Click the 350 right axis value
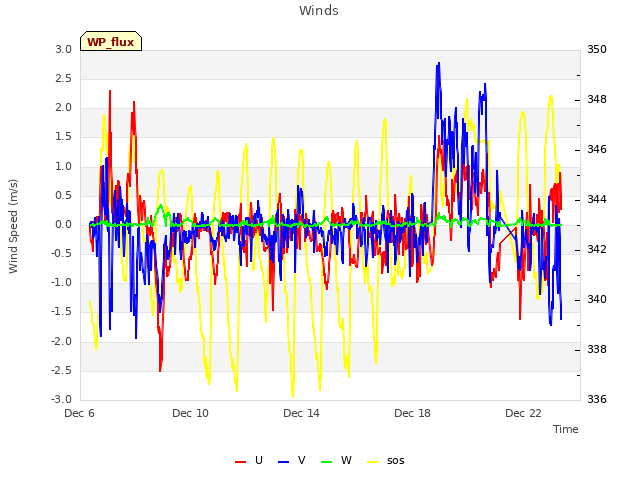 click(597, 49)
